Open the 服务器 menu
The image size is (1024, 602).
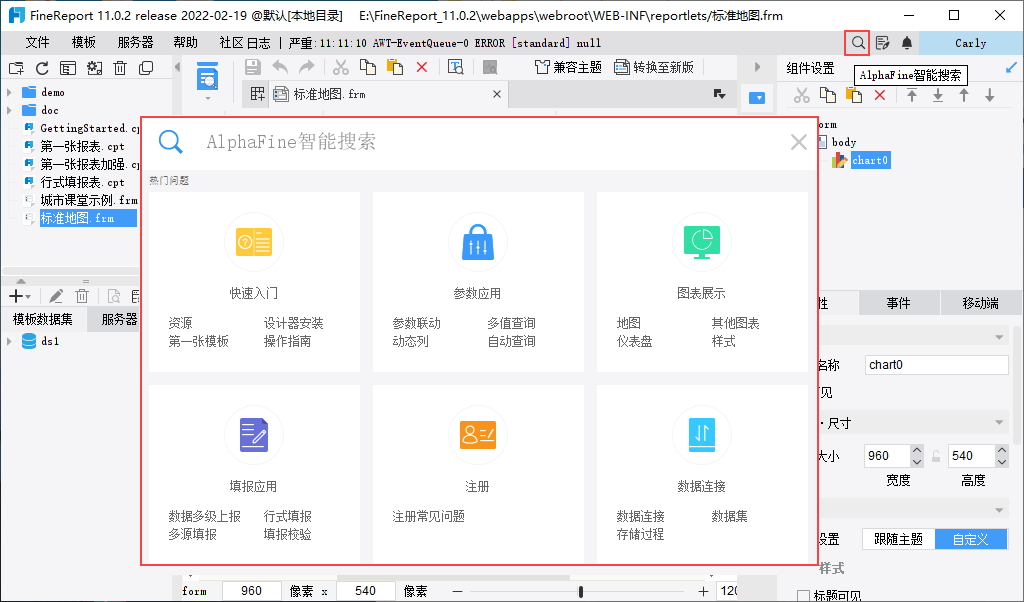click(135, 42)
